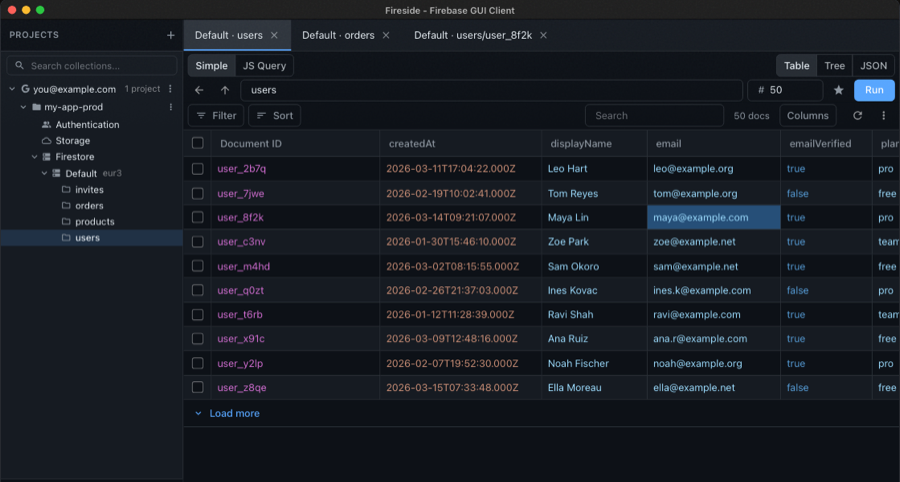Collapse the Firestore tree node
Viewport: 900px width, 482px height.
click(34, 157)
